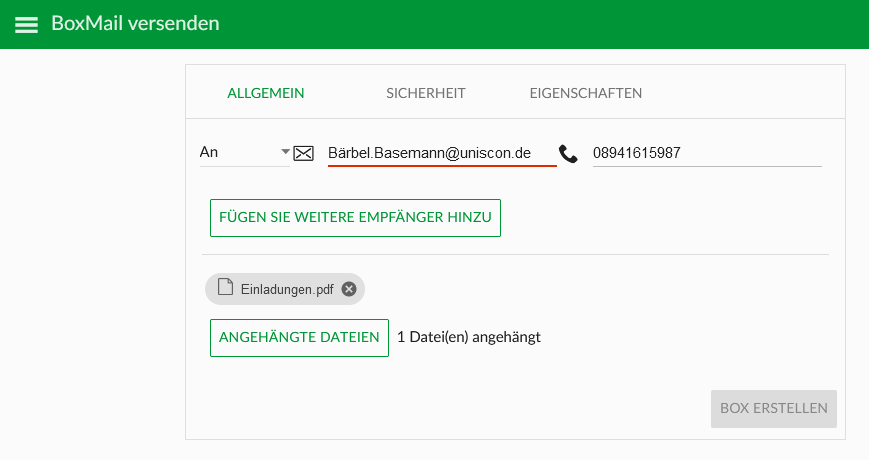869x460 pixels.
Task: Switch to the Allgemein tab
Action: pos(265,93)
